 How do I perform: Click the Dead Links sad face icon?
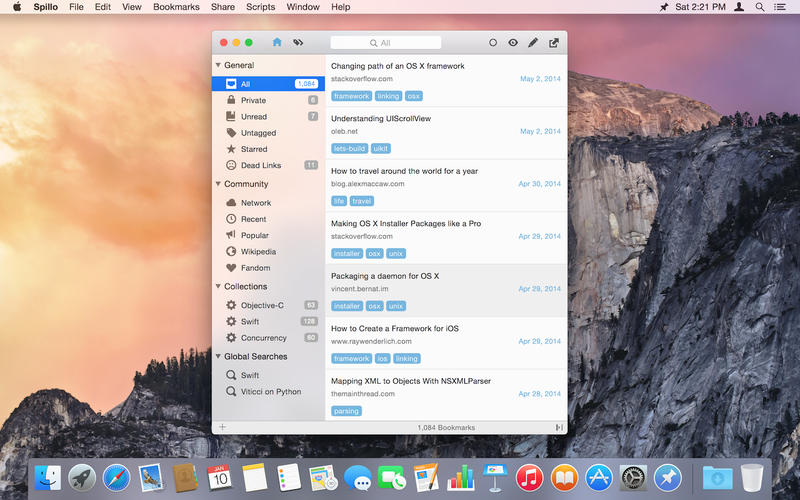[231, 165]
